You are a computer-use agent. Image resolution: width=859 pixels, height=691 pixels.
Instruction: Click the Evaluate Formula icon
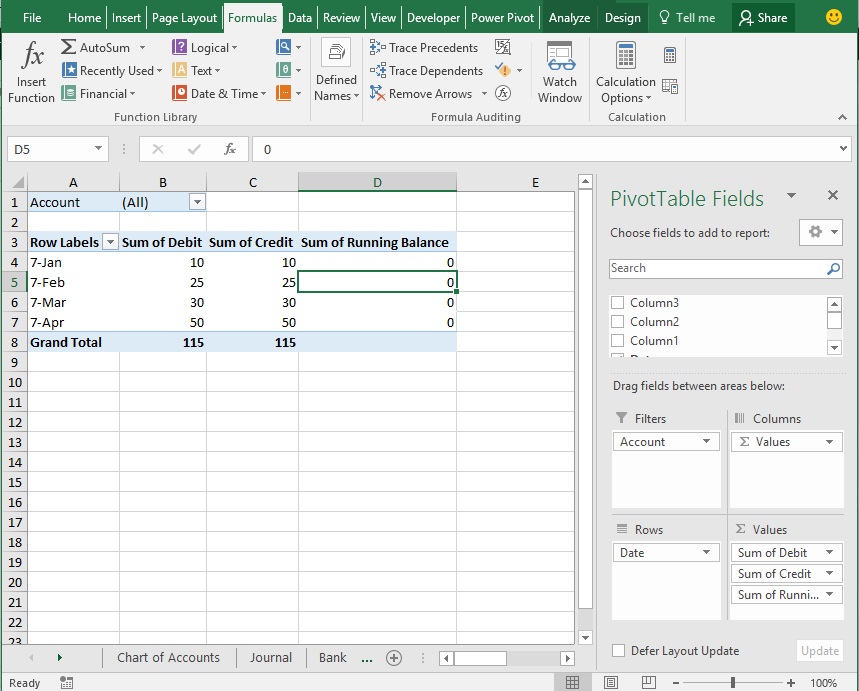pos(503,93)
